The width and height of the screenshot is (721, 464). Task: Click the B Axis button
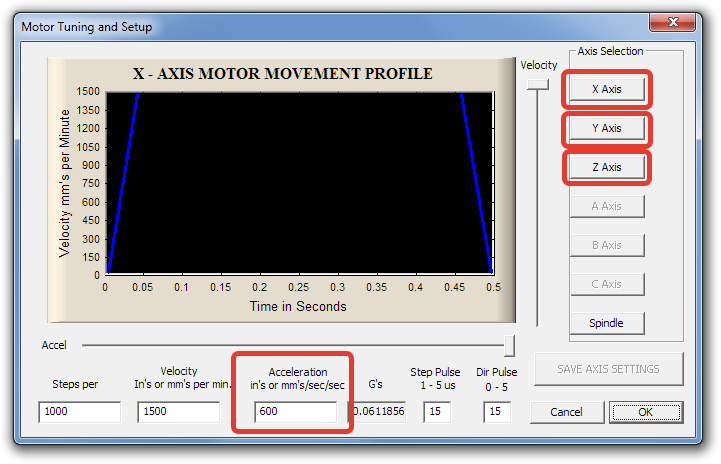tap(607, 246)
